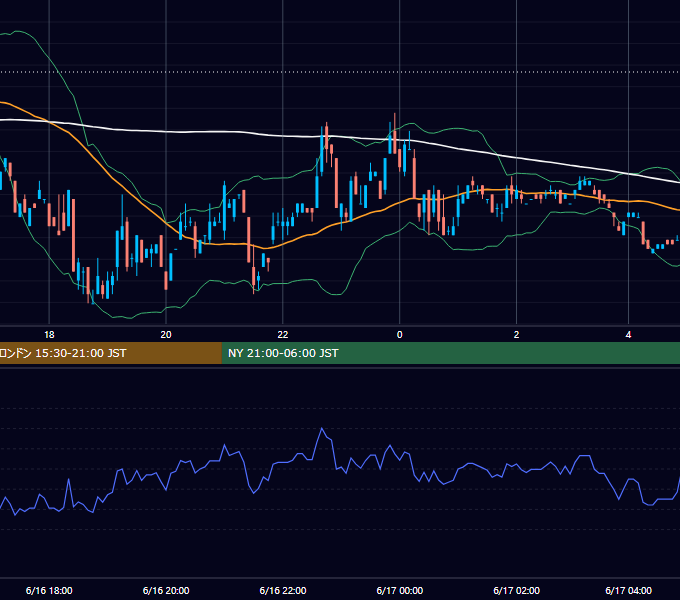
Task: Select the NY 21:00-06:00 JST session bar
Action: click(x=451, y=353)
